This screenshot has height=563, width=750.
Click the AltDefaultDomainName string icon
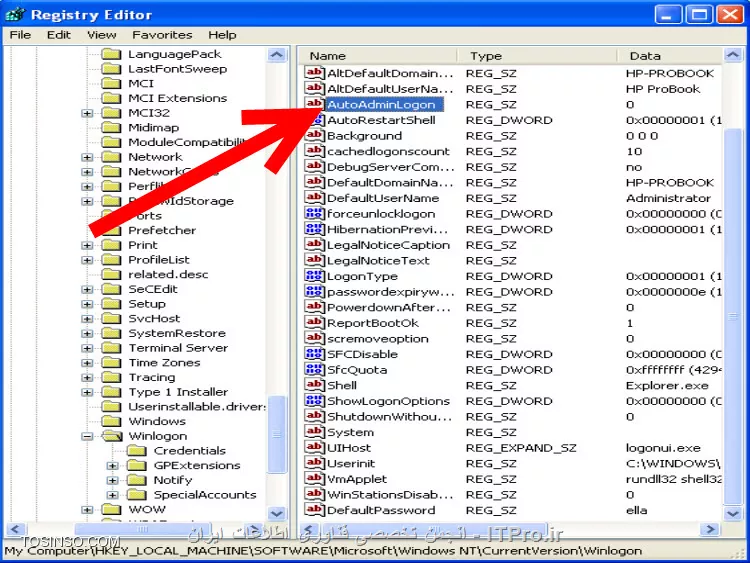pos(314,73)
